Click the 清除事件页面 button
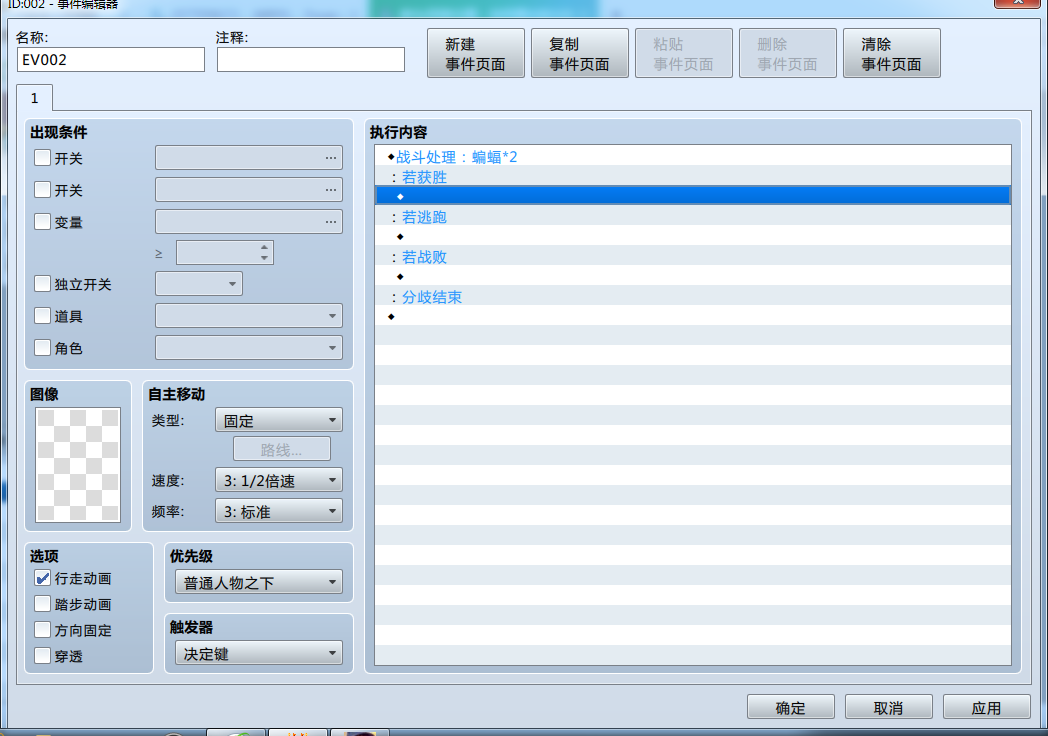The image size is (1048, 736). [892, 53]
